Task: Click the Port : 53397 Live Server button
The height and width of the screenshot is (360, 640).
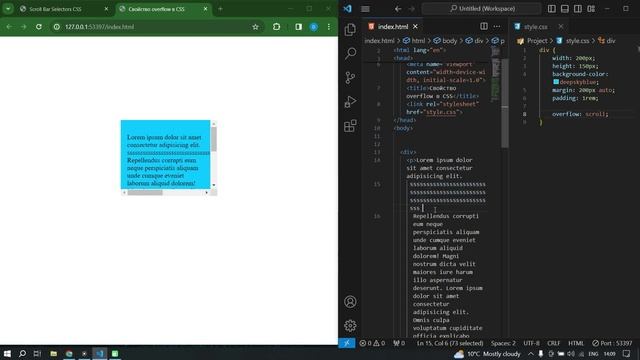Action: (x=612, y=343)
